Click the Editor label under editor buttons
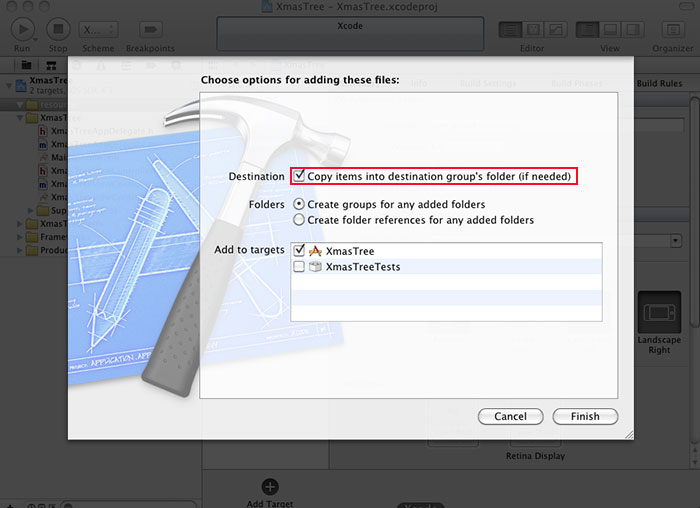This screenshot has height=508, width=700. click(532, 48)
